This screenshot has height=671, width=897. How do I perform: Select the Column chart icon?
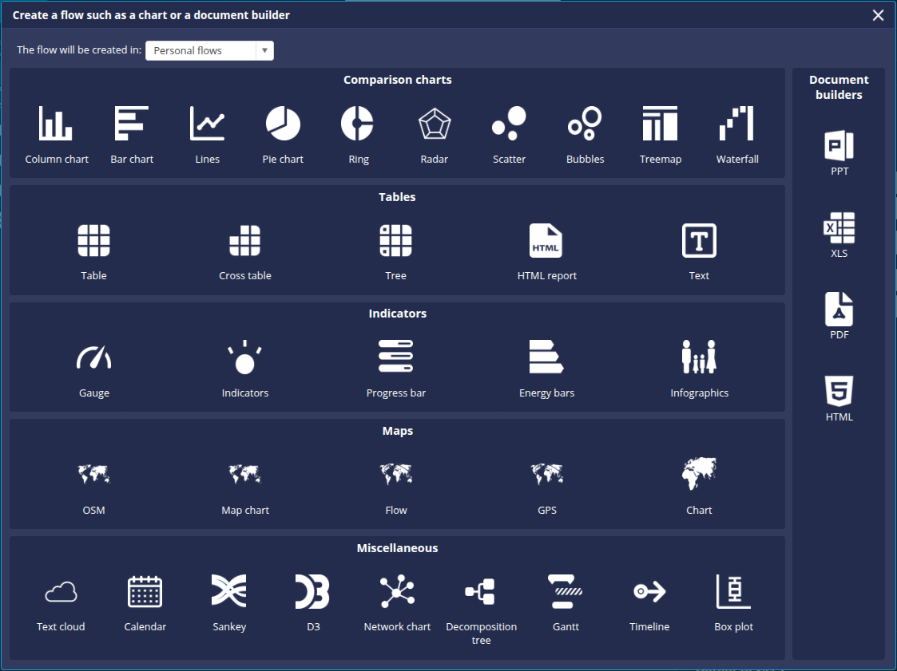pos(56,124)
